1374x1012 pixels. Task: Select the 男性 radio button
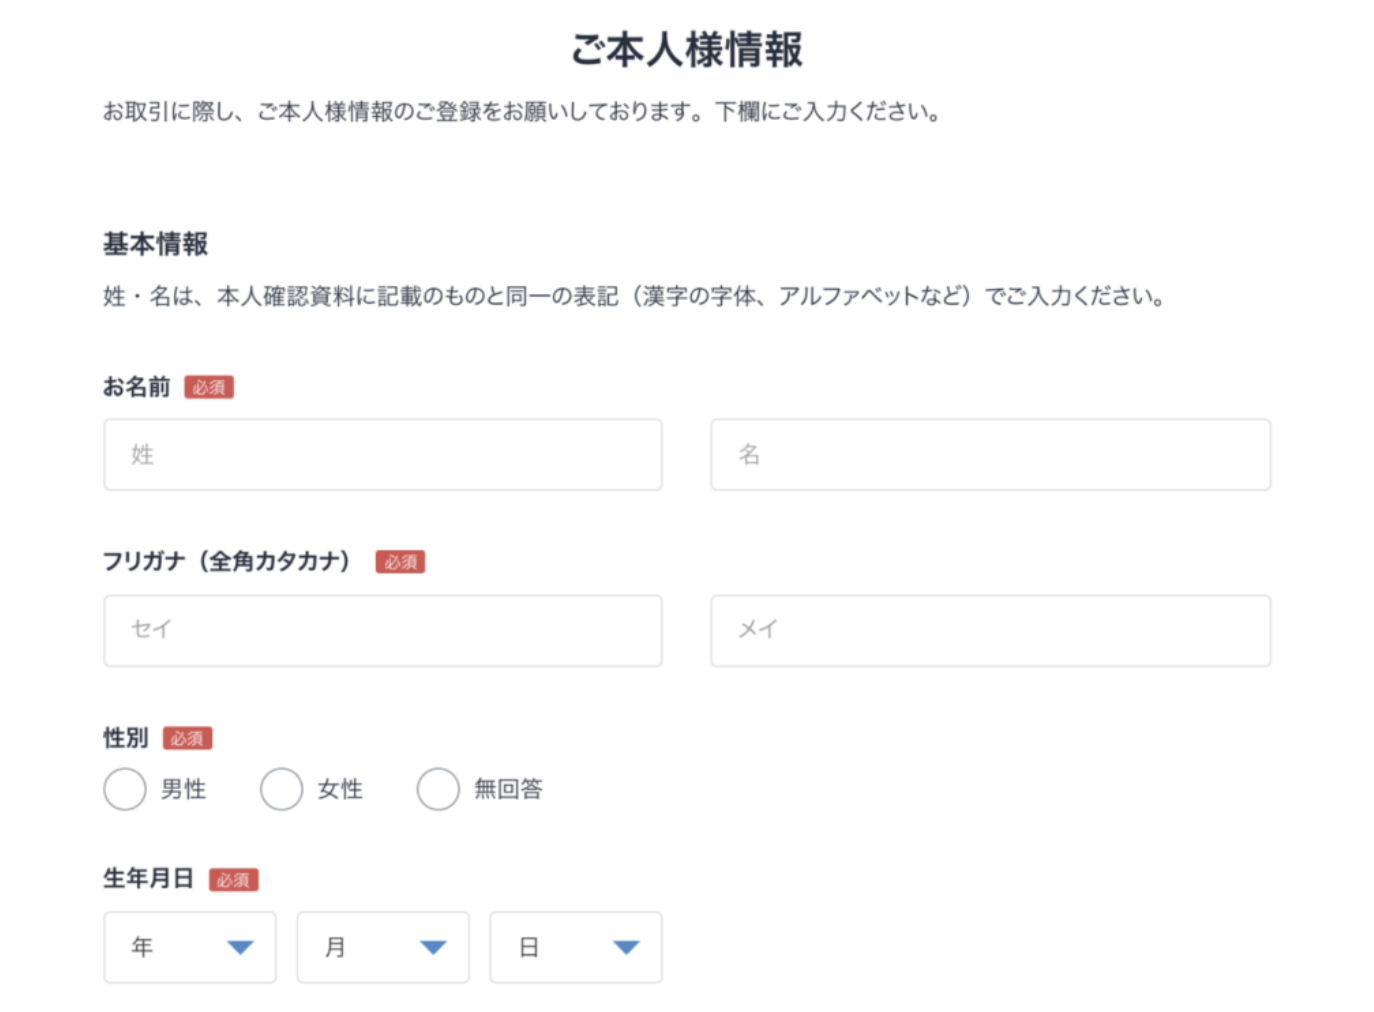(125, 789)
